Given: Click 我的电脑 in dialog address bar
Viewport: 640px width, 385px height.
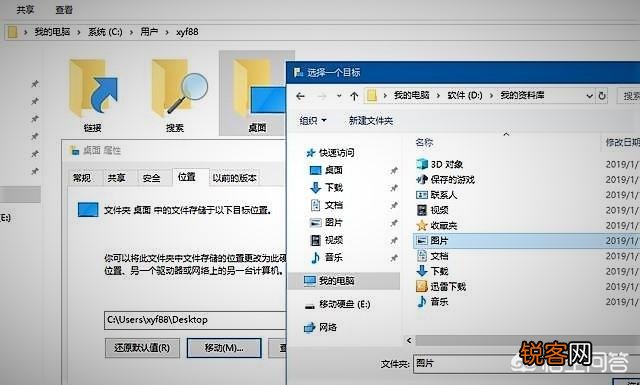Looking at the screenshot, I should pyautogui.click(x=411, y=96).
